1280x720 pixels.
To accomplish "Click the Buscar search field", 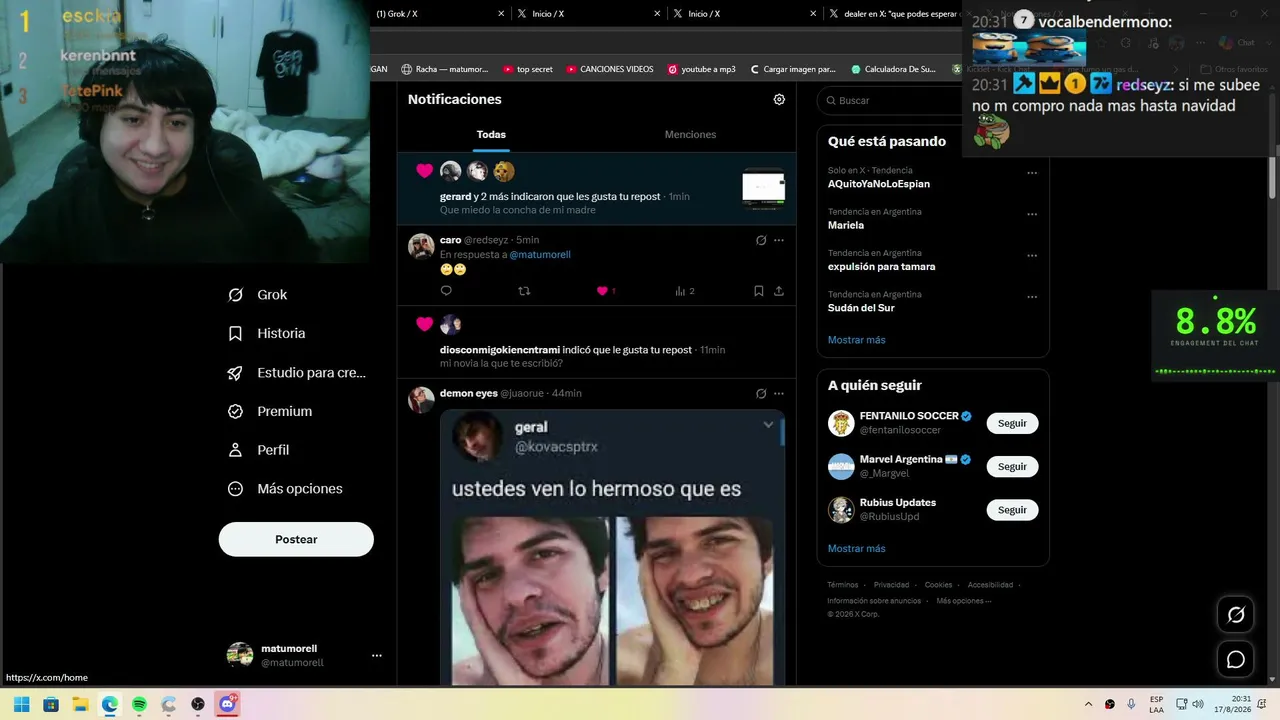I will [x=891, y=100].
